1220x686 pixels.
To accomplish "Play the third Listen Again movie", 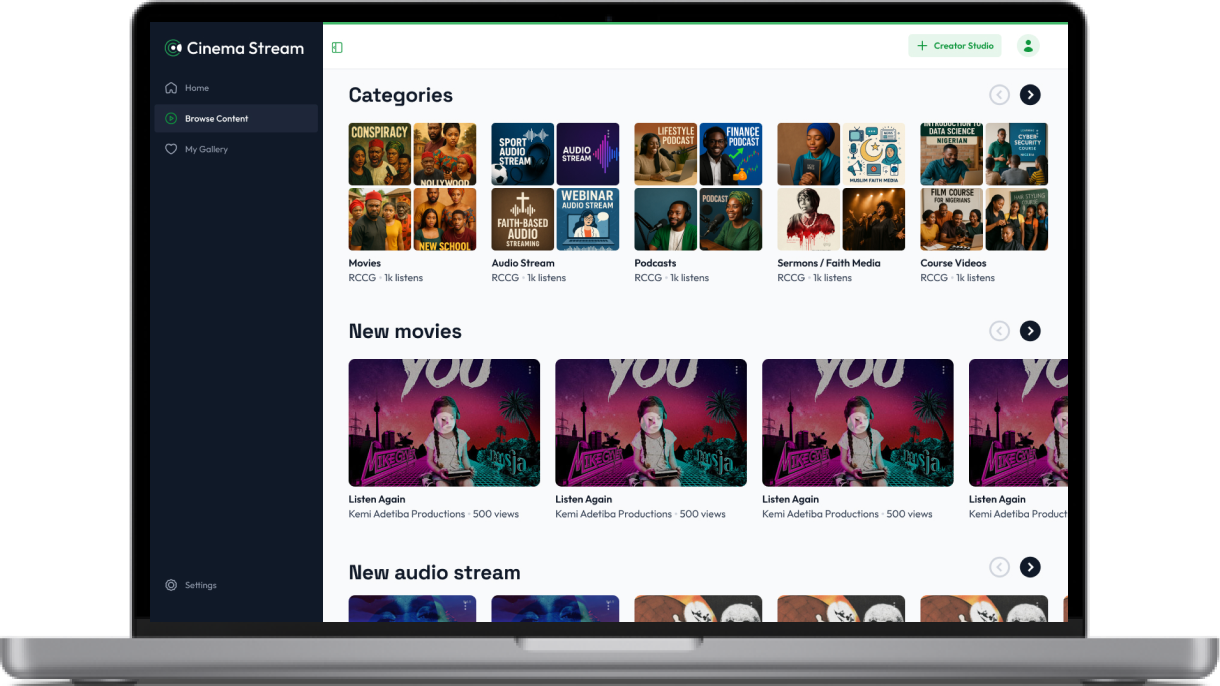I will tap(857, 422).
